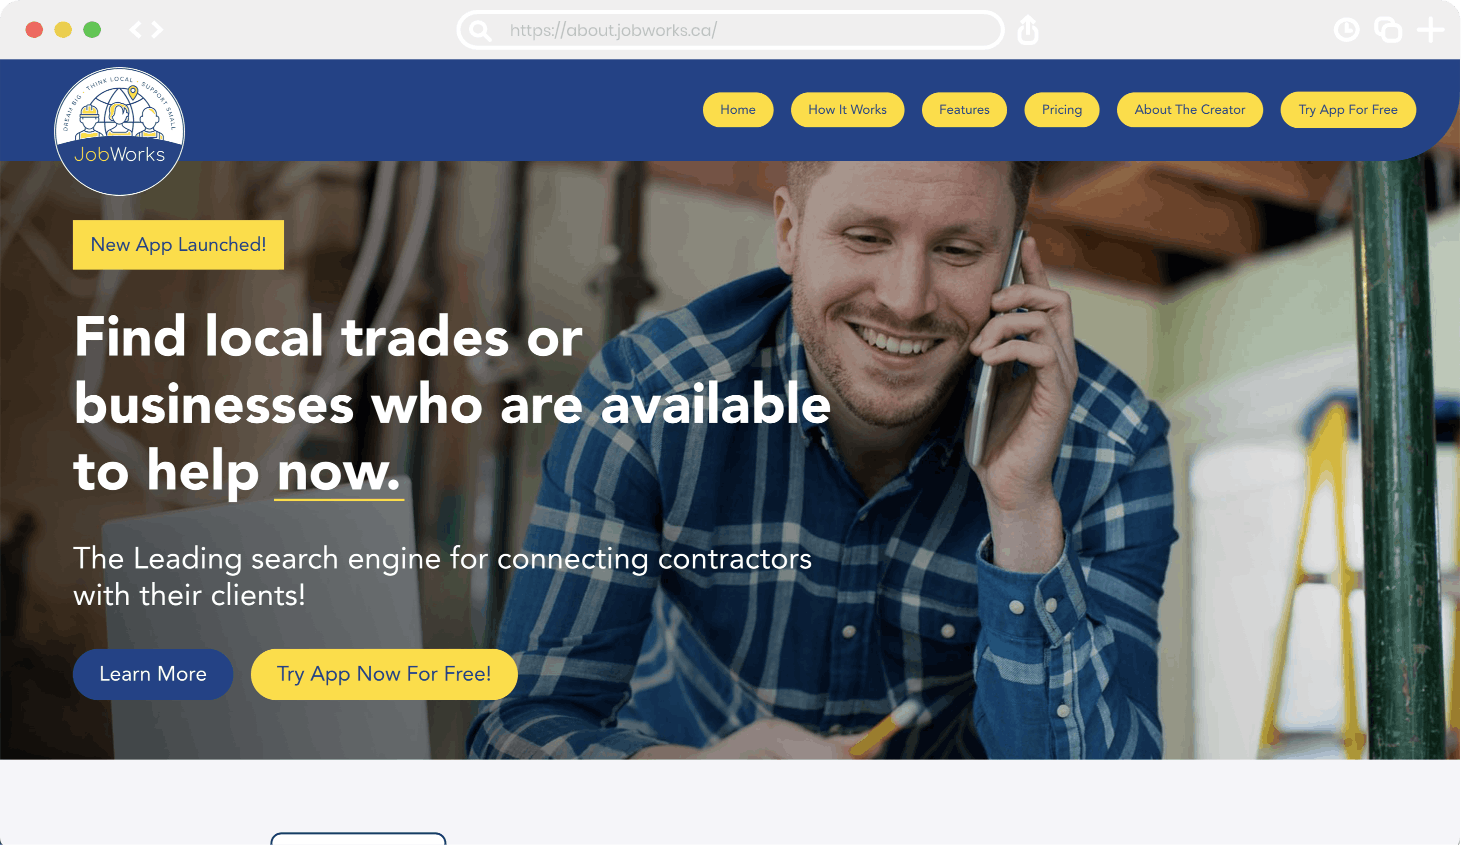Screen dimensions: 1461x845
Task: Click the underlined word now in headline
Action: point(338,471)
